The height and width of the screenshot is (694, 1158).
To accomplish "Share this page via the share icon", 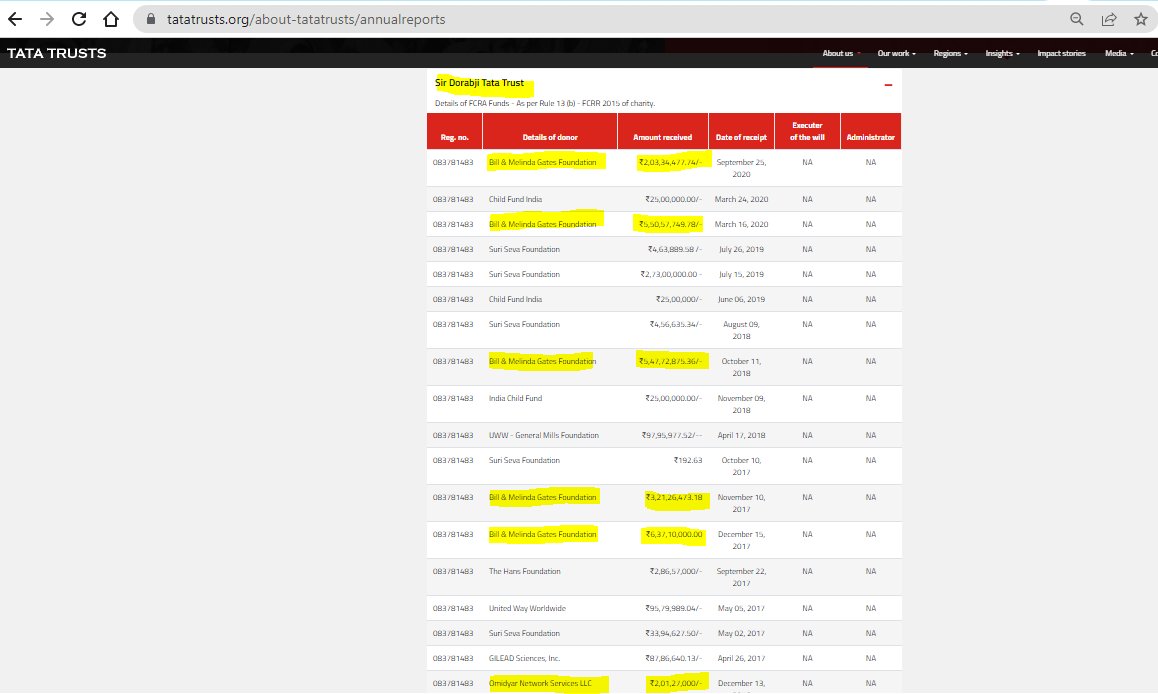I will pos(1109,19).
